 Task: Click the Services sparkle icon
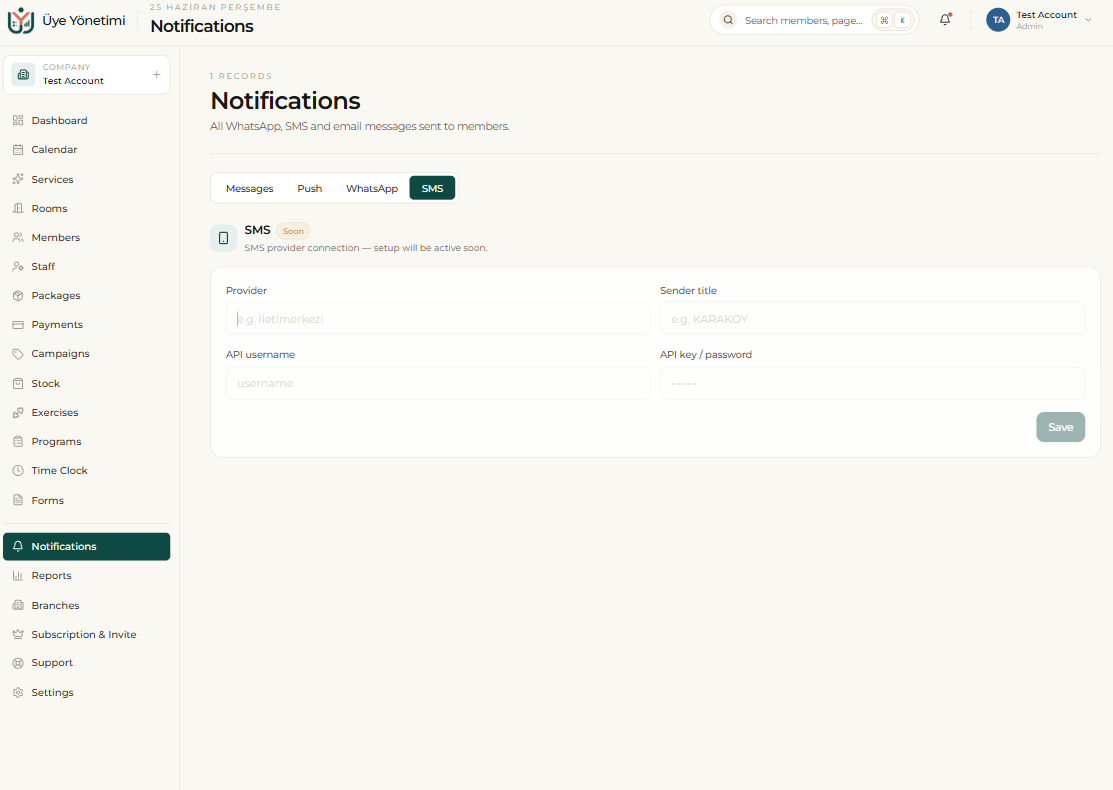[x=18, y=180]
